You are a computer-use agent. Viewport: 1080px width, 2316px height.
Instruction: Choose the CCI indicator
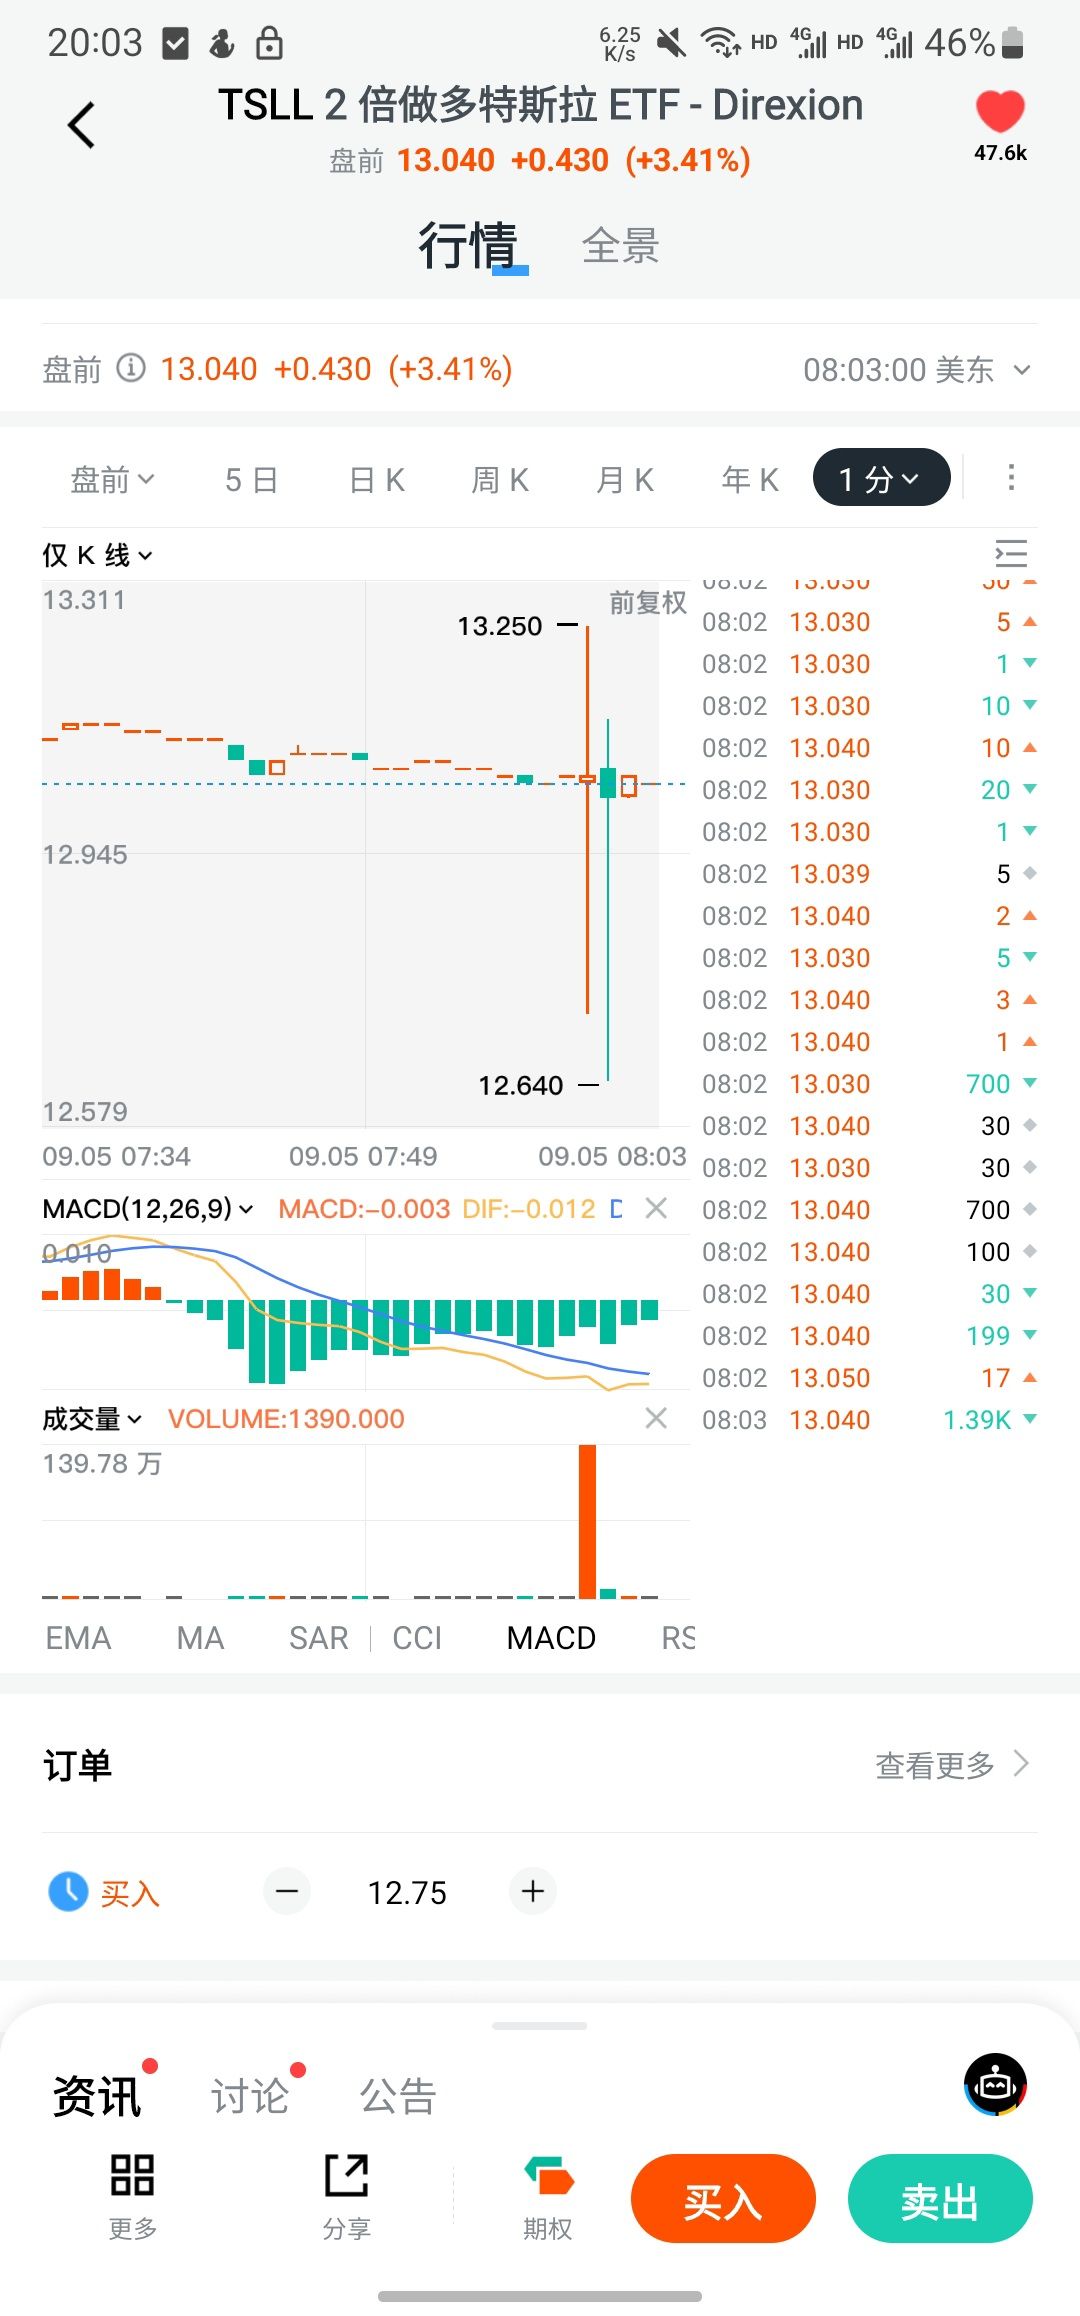(x=417, y=1638)
